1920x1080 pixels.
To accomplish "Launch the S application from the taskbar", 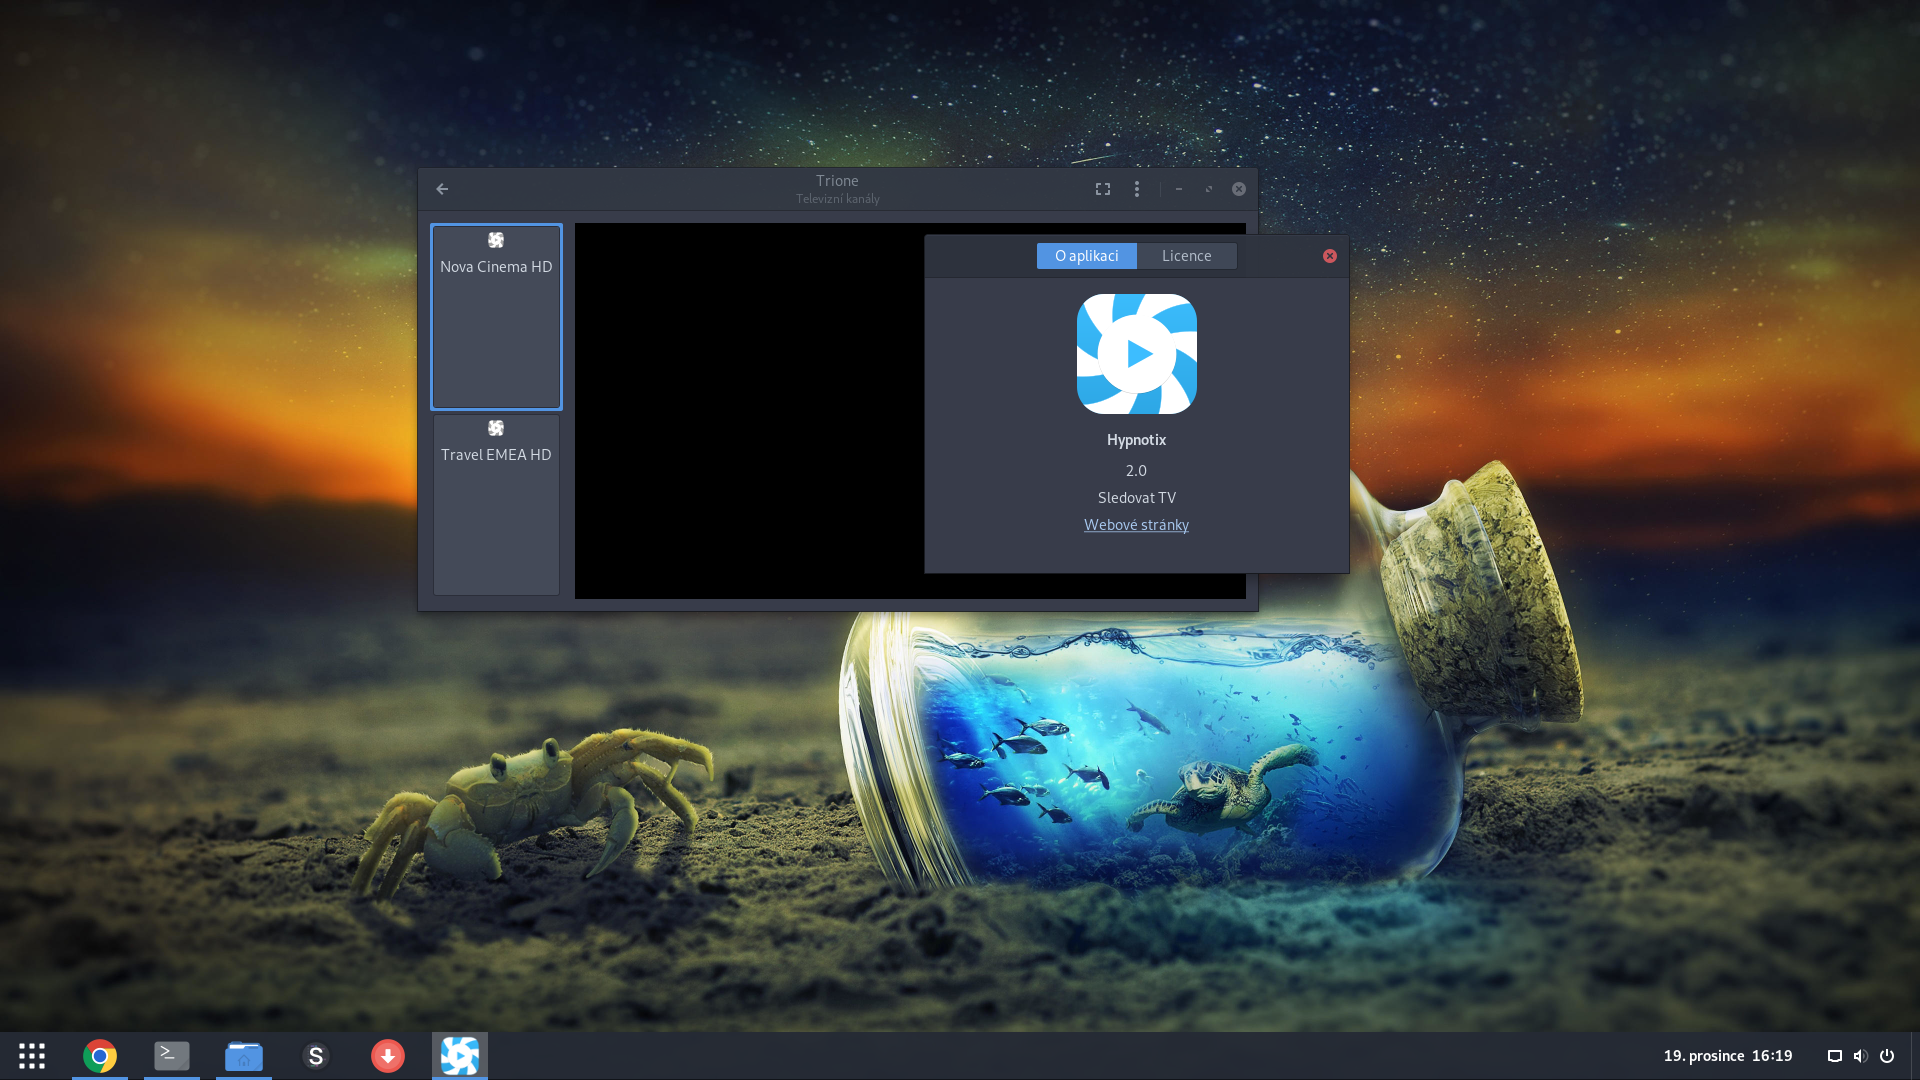I will (x=316, y=1055).
